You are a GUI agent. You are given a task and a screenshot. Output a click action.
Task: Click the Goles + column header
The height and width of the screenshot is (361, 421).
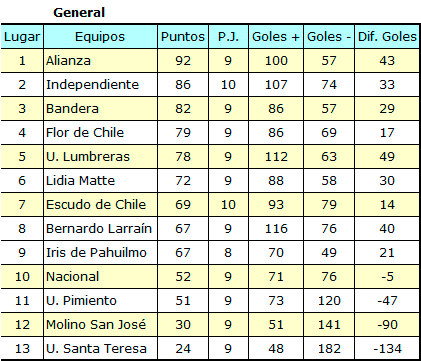click(x=276, y=36)
